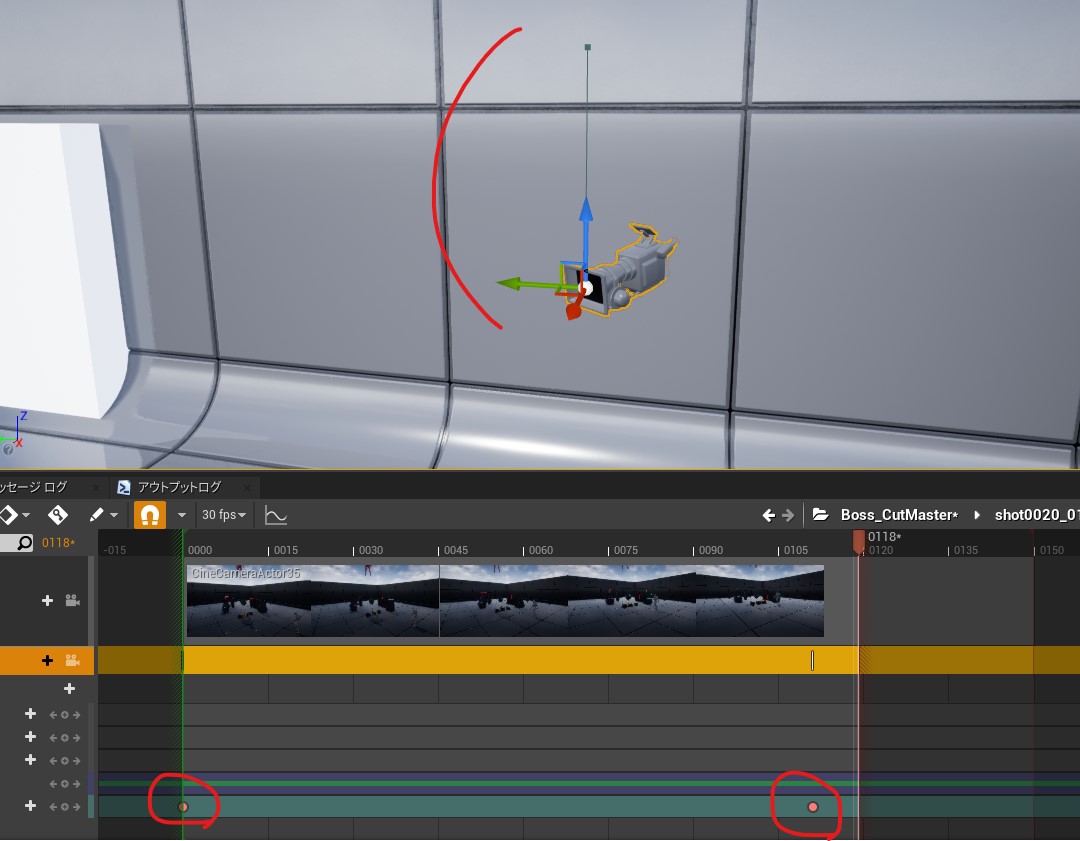Image resolution: width=1080 pixels, height=841 pixels.
Task: Click the red playhead handle at 0118
Action: click(858, 541)
